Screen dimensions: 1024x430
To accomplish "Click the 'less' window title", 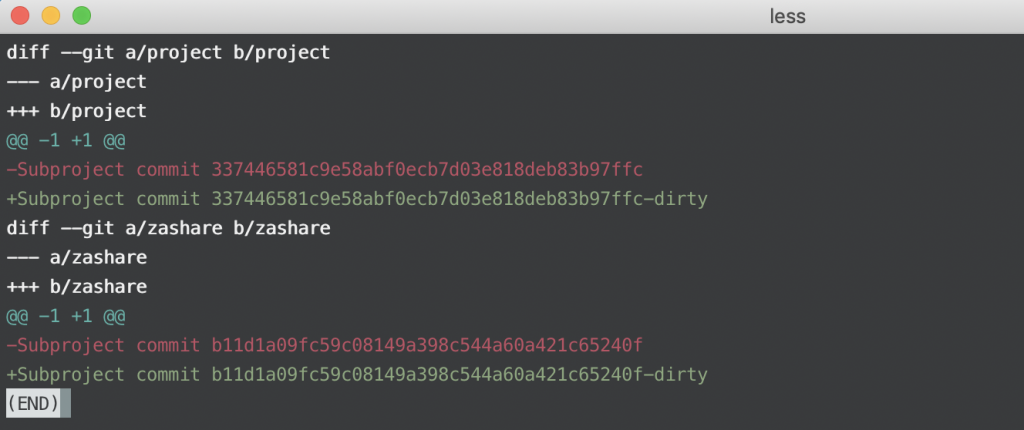I will (x=787, y=16).
